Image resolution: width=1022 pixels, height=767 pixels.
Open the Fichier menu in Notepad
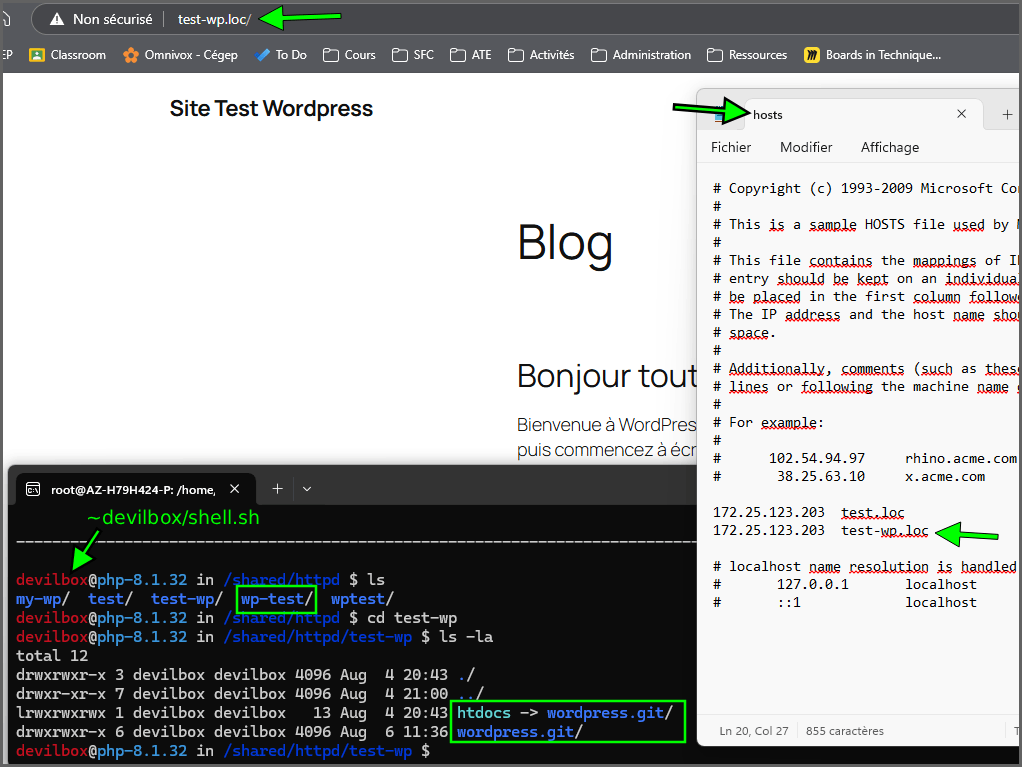click(x=731, y=147)
